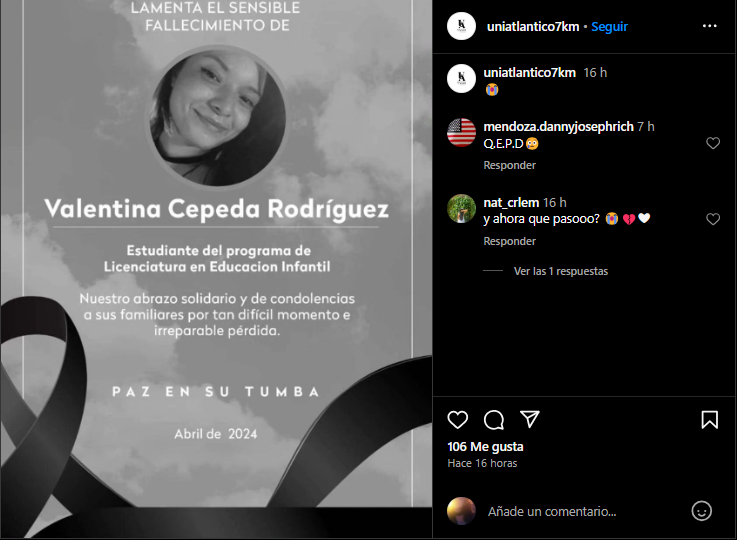Follow uniatlantico7km with Seguir
The height and width of the screenshot is (540, 737).
click(x=609, y=27)
